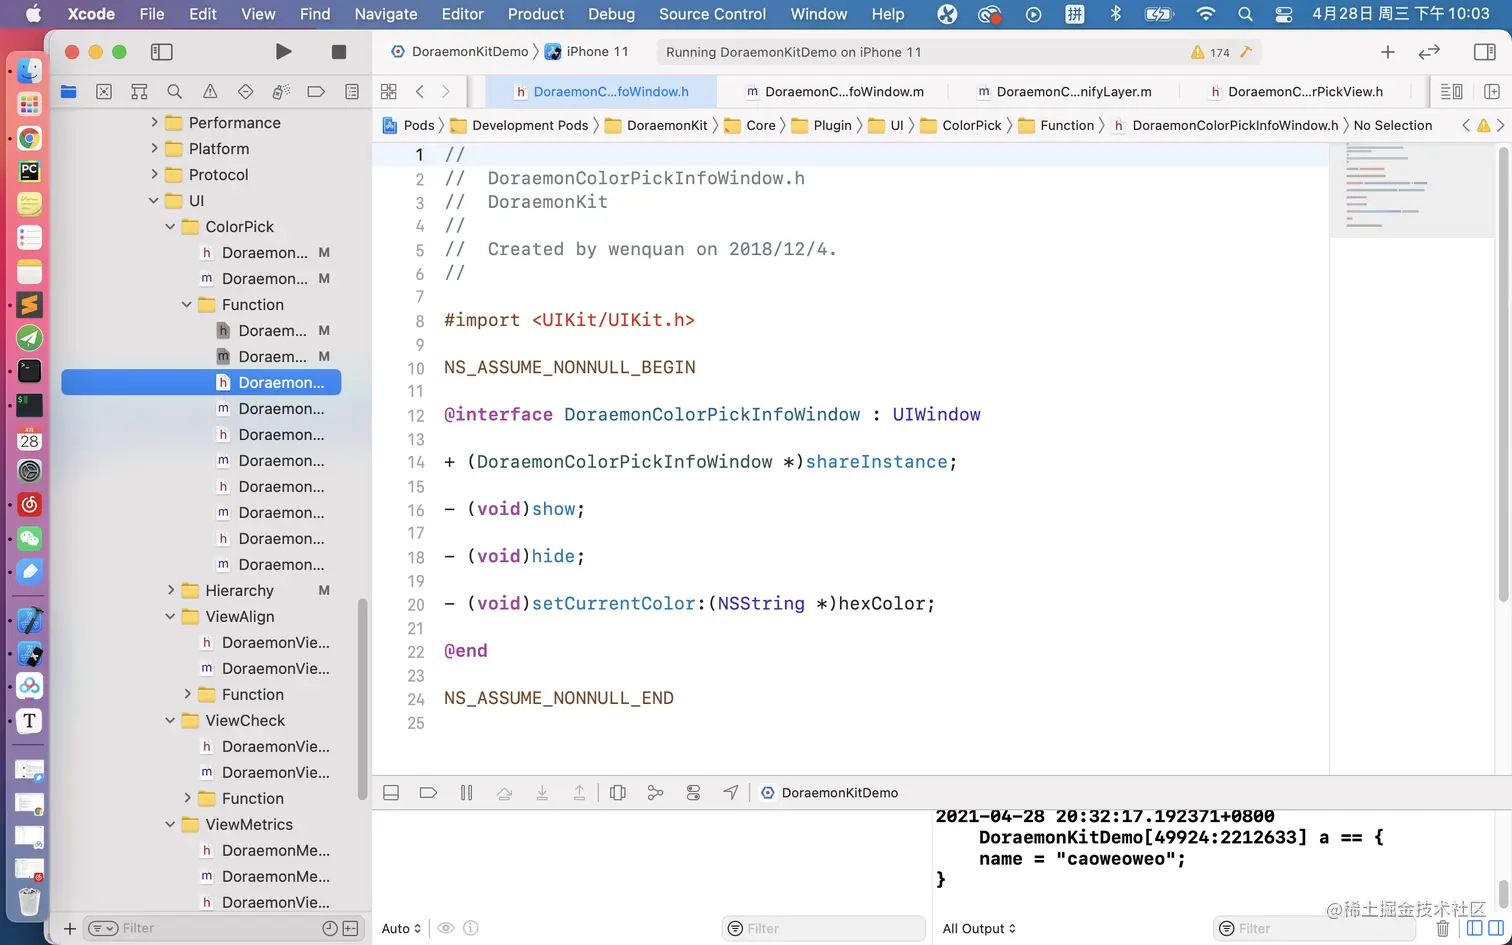The height and width of the screenshot is (945, 1512).
Task: Toggle the inspectors panel on the right
Action: tap(1485, 52)
